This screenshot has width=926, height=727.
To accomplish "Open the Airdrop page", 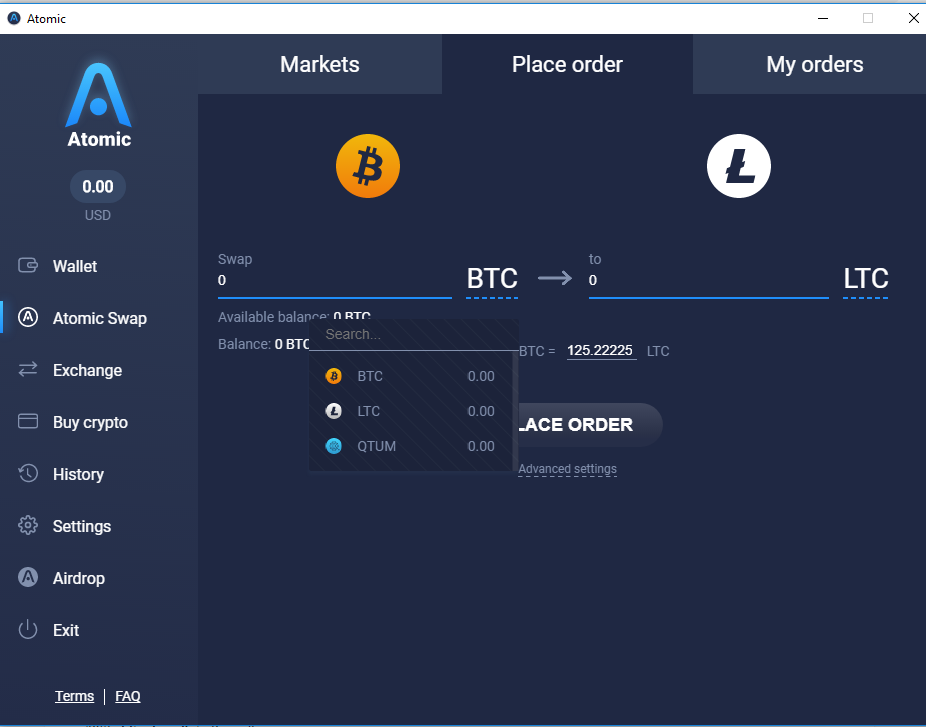I will 79,578.
